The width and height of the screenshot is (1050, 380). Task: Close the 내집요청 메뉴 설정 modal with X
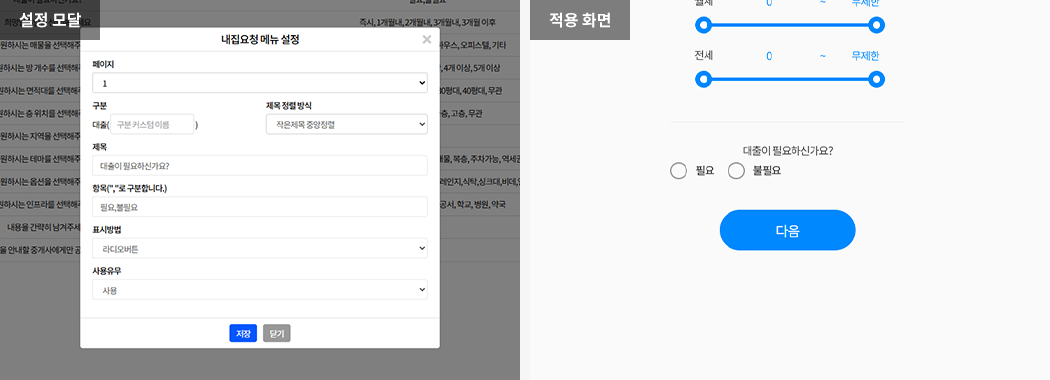pyautogui.click(x=427, y=40)
